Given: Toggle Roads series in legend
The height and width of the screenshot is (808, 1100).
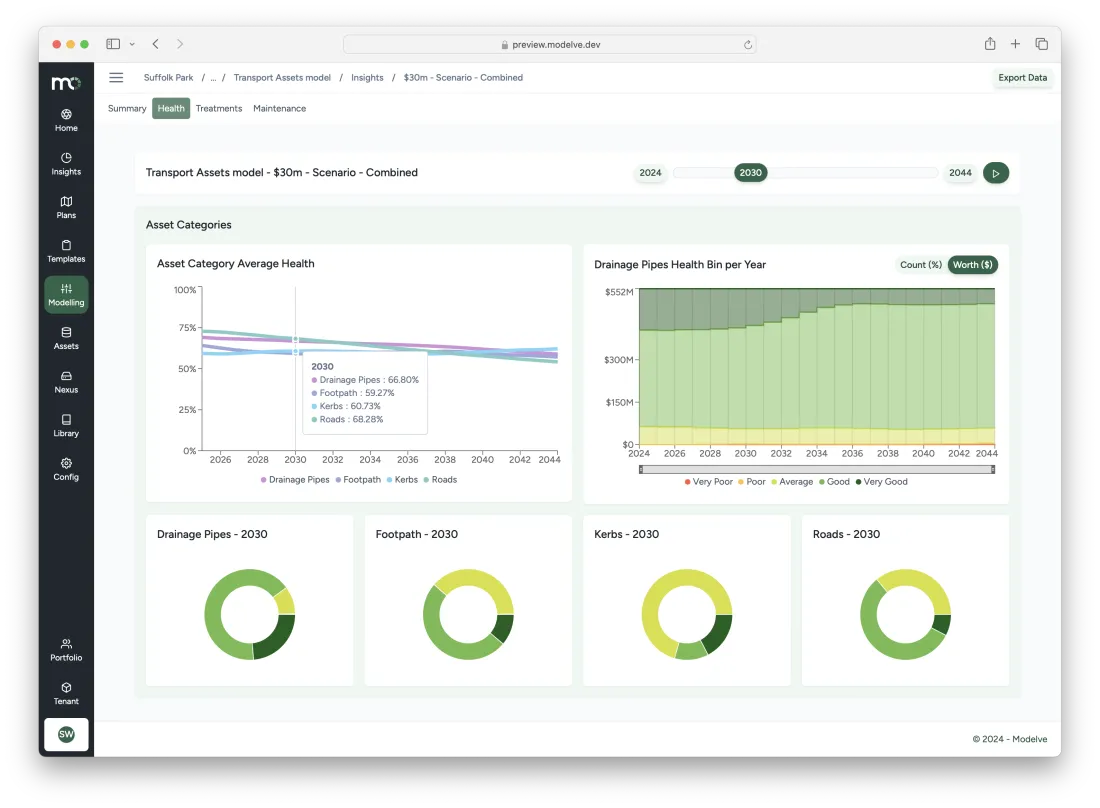Looking at the screenshot, I should pyautogui.click(x=440, y=480).
